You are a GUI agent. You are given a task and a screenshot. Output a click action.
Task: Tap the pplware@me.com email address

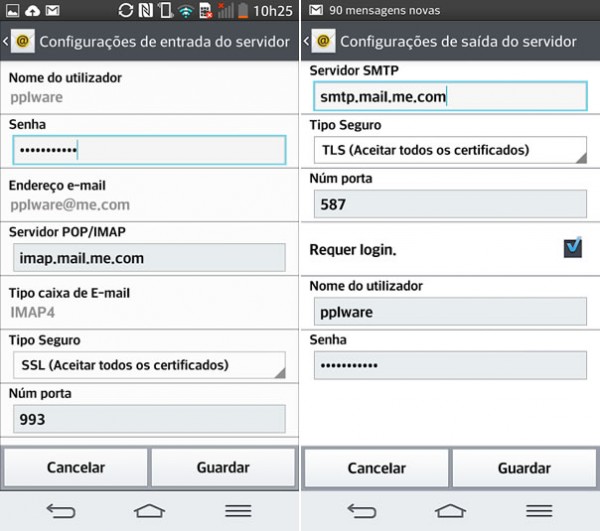70,205
